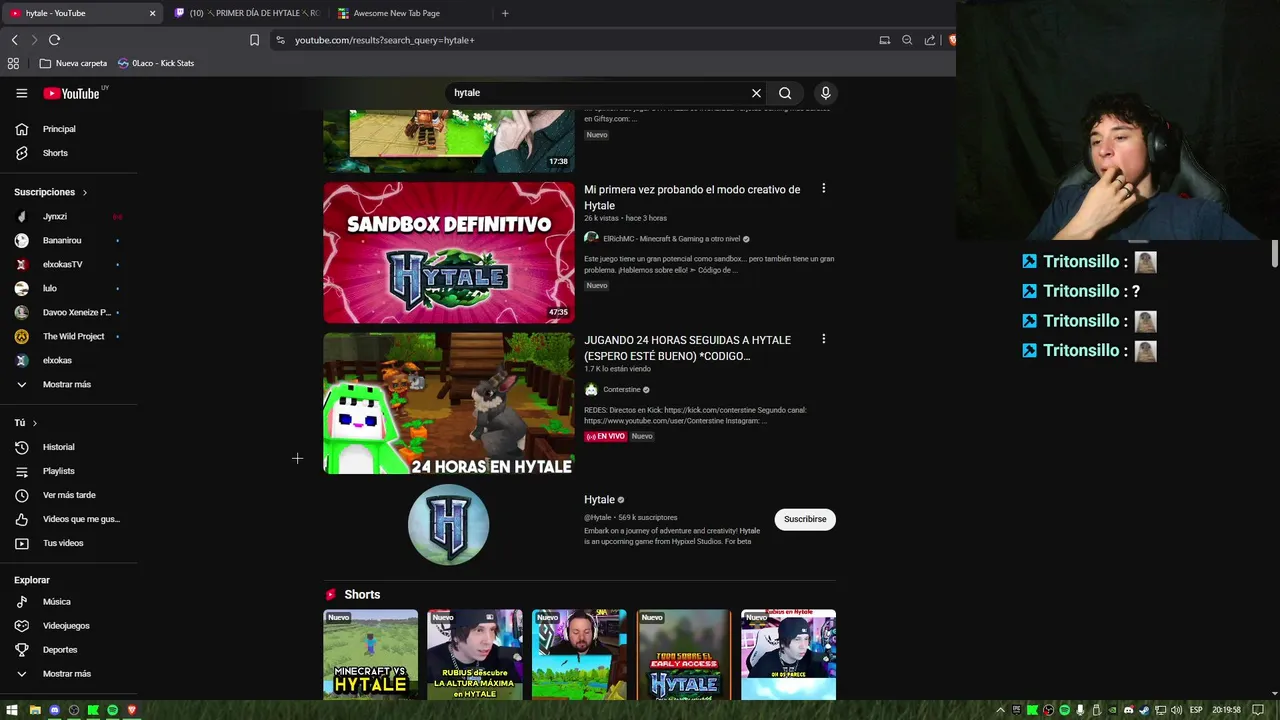
Task: Open Brave browser from the taskbar
Action: click(132, 710)
